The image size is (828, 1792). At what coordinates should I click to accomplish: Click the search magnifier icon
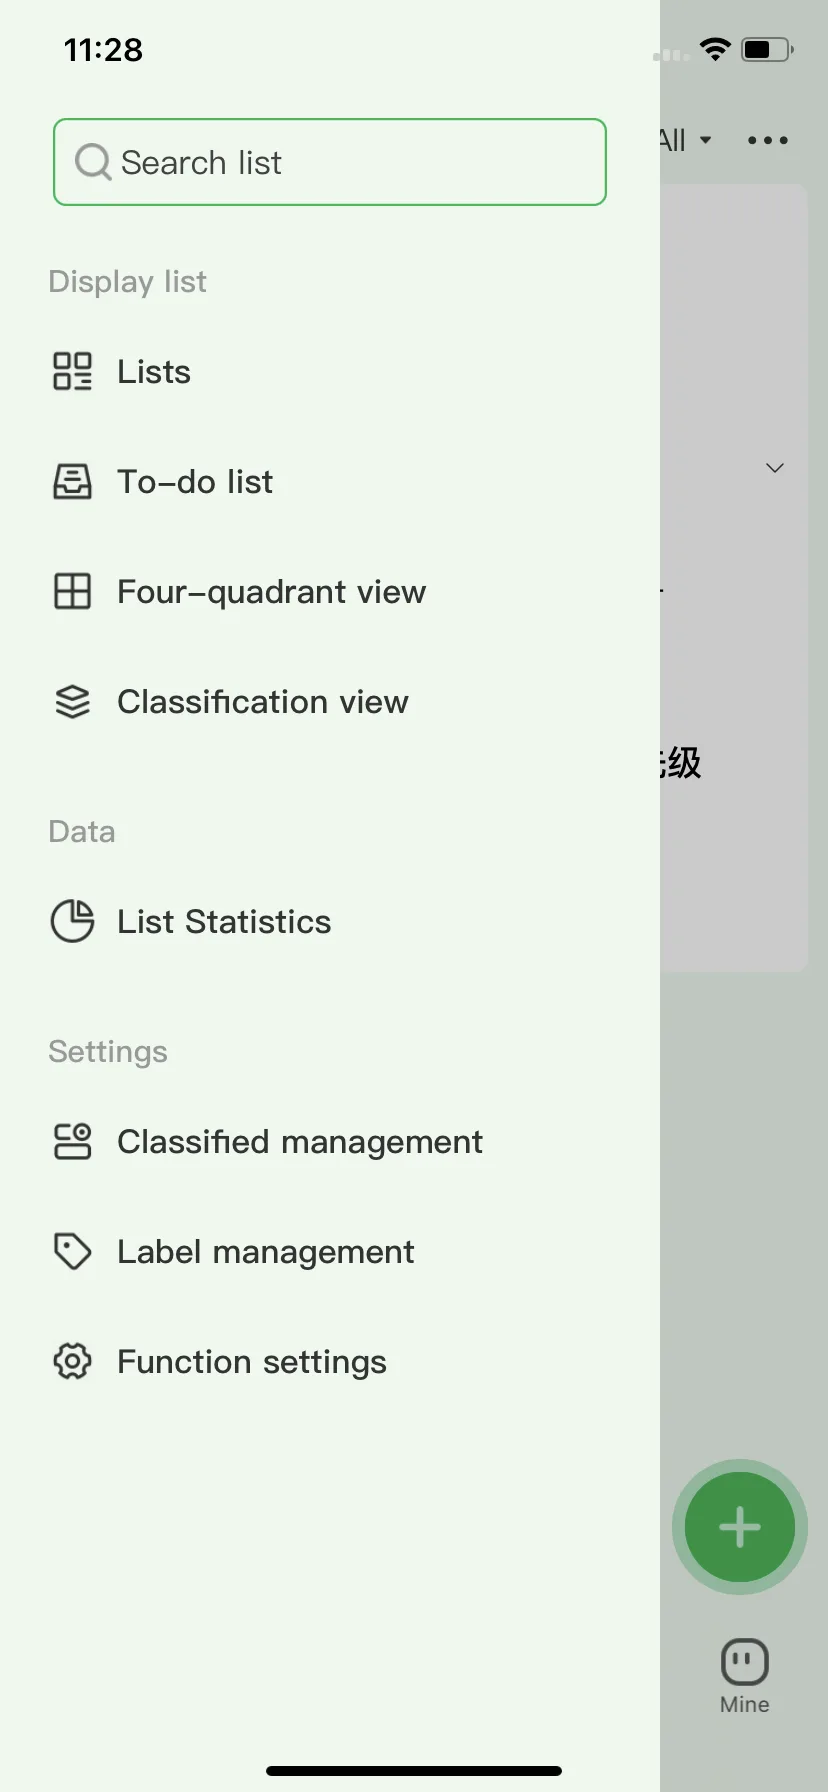pos(93,161)
